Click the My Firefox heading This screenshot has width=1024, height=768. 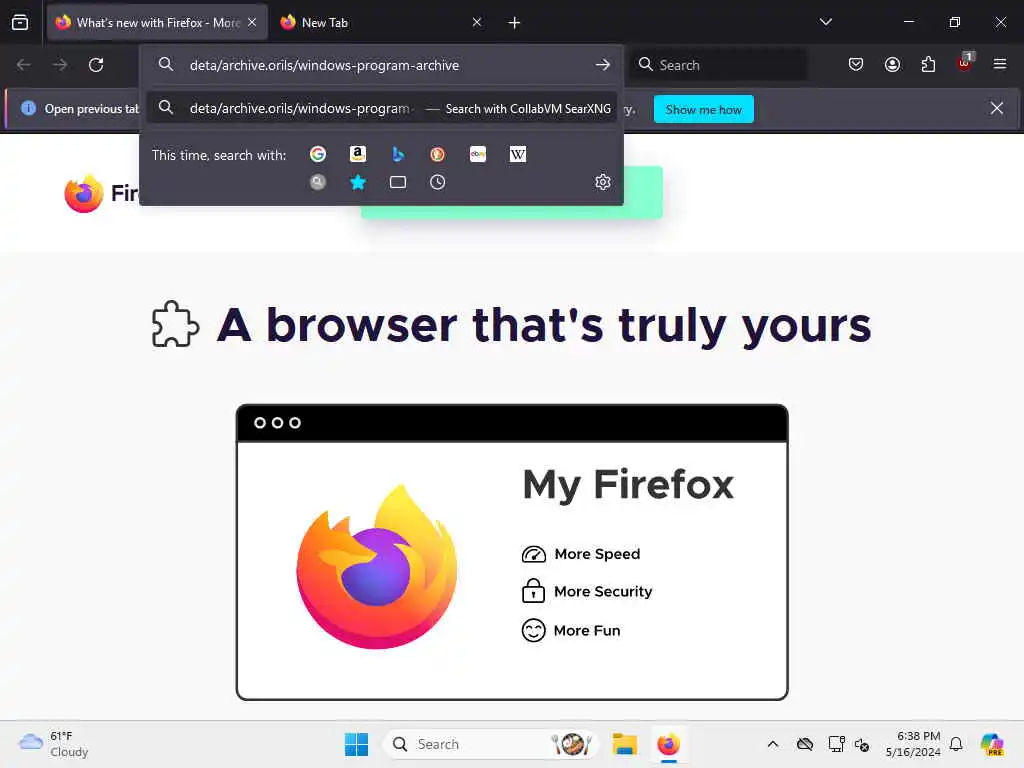point(628,485)
